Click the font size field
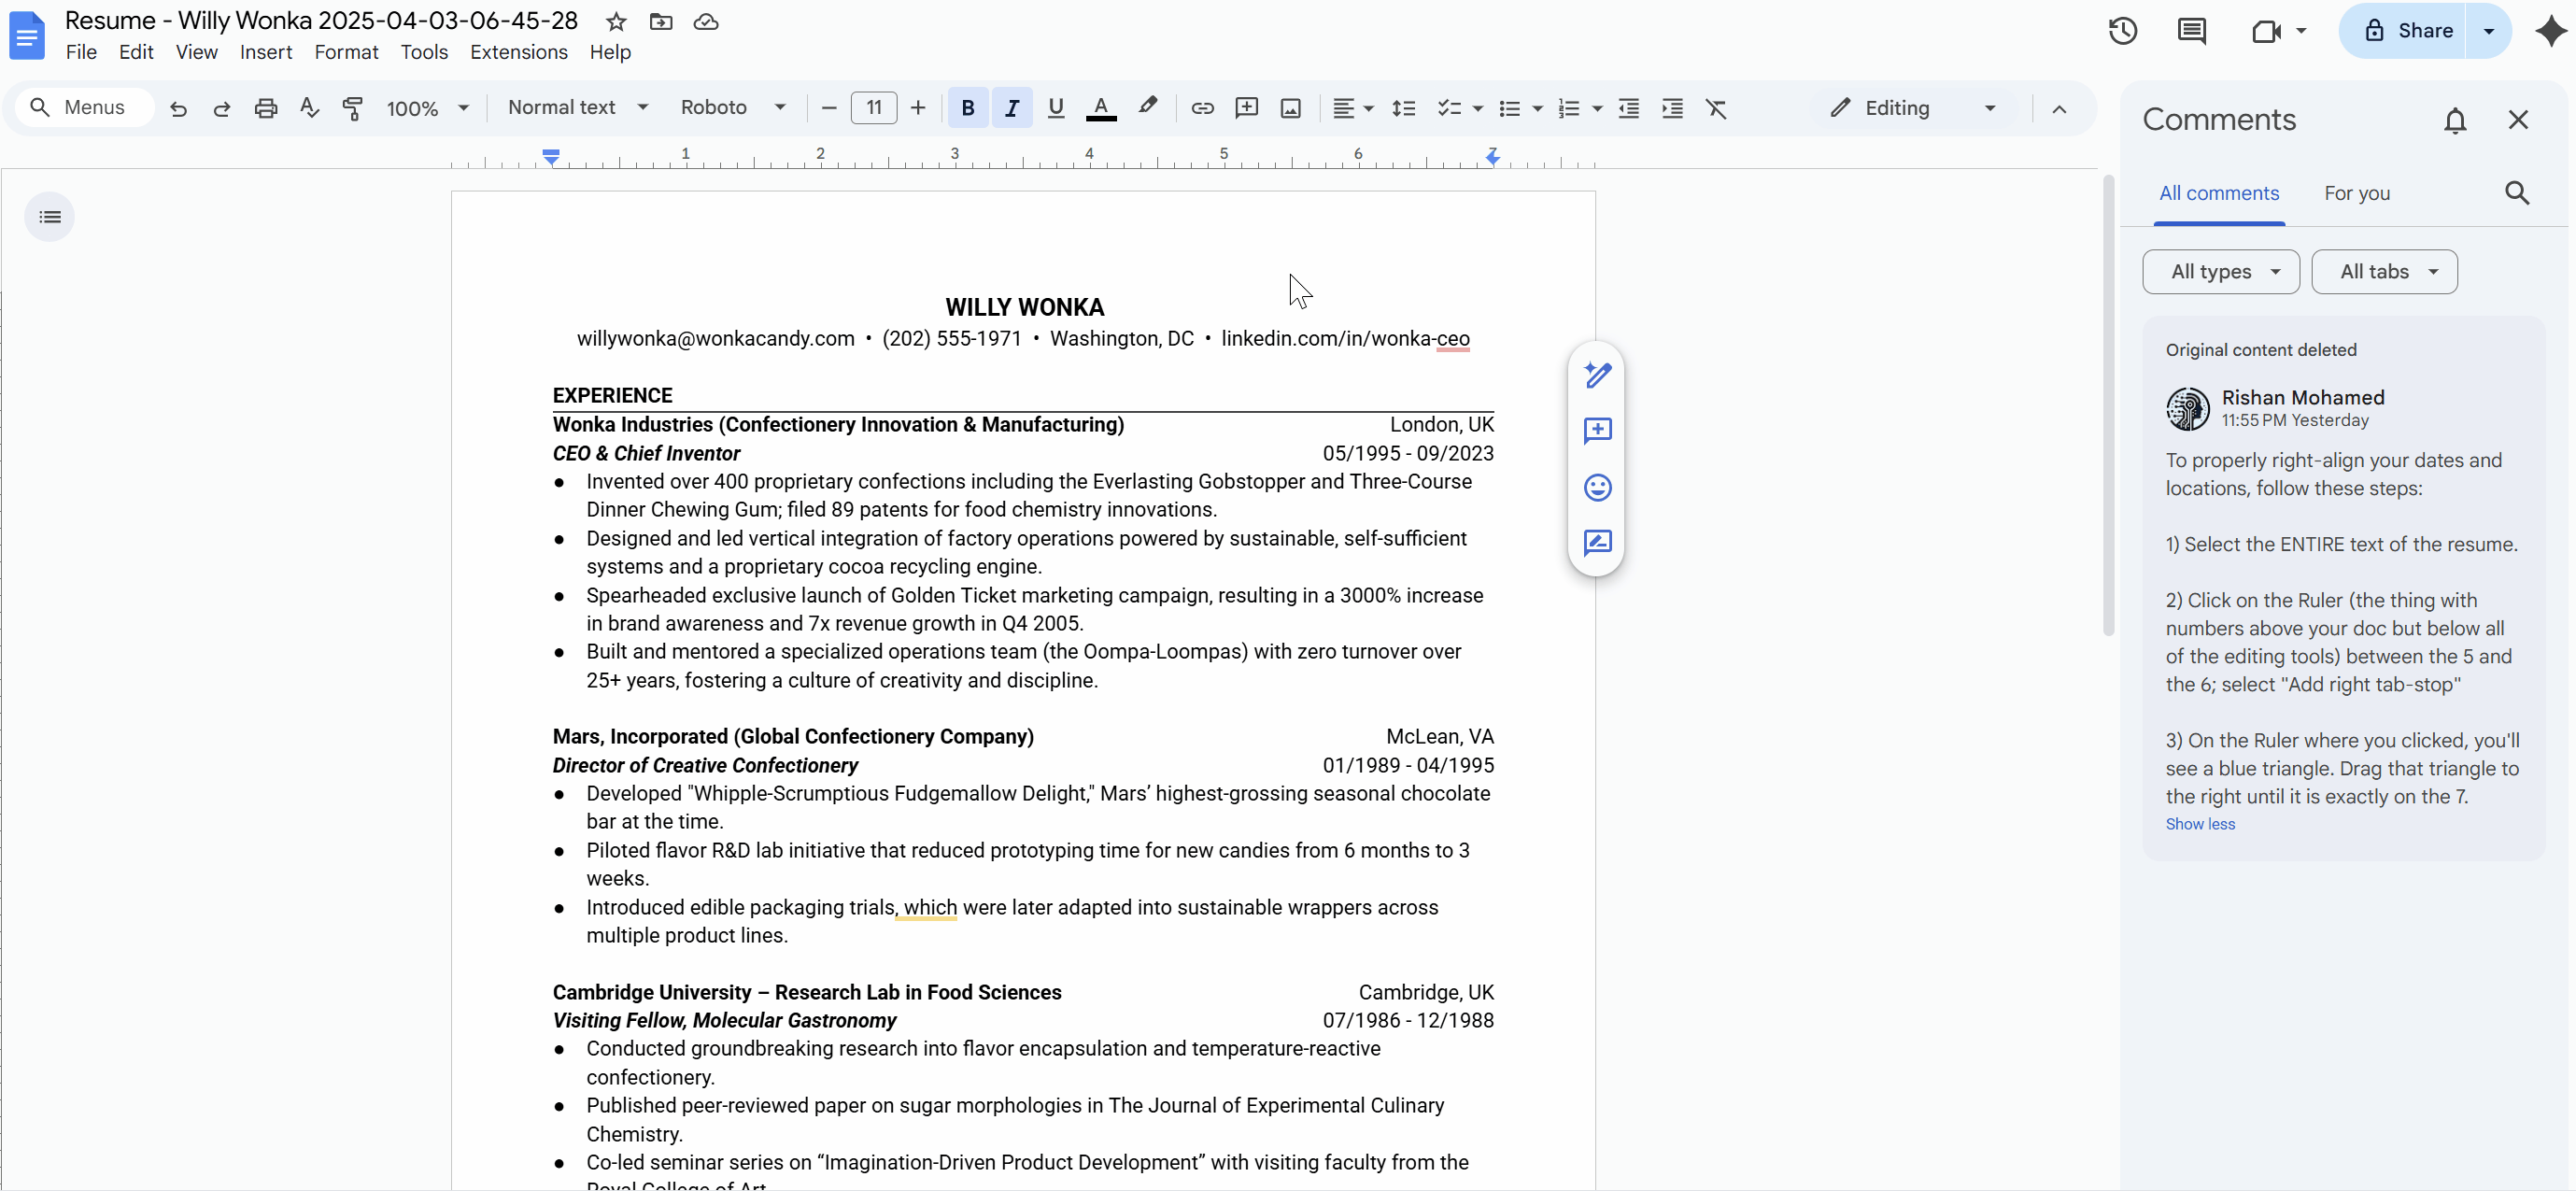 tap(873, 108)
